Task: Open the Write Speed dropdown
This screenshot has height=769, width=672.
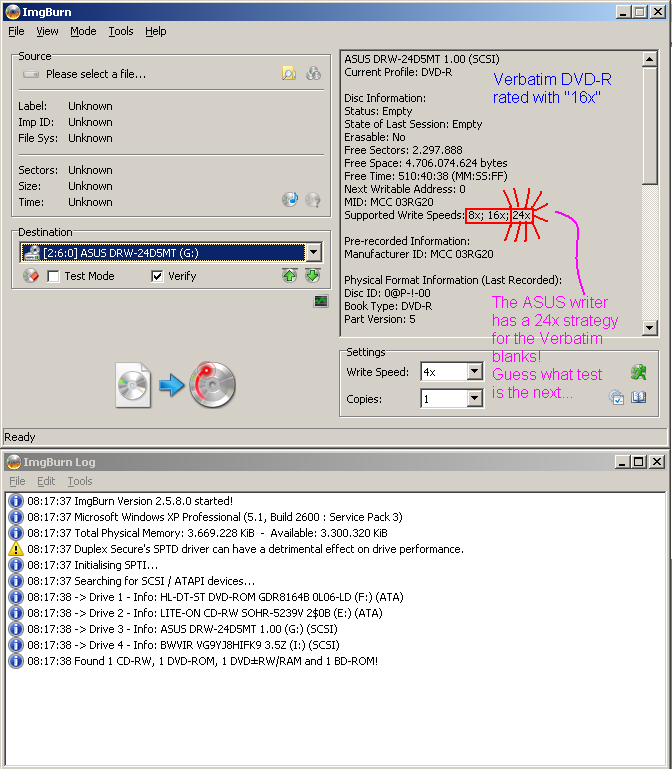Action: [474, 371]
